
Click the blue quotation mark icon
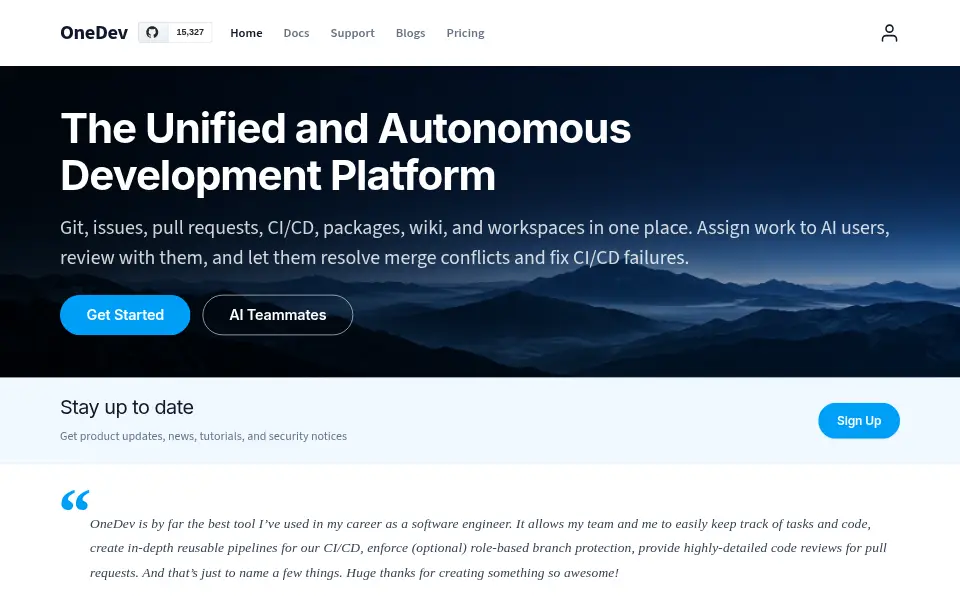click(x=75, y=500)
